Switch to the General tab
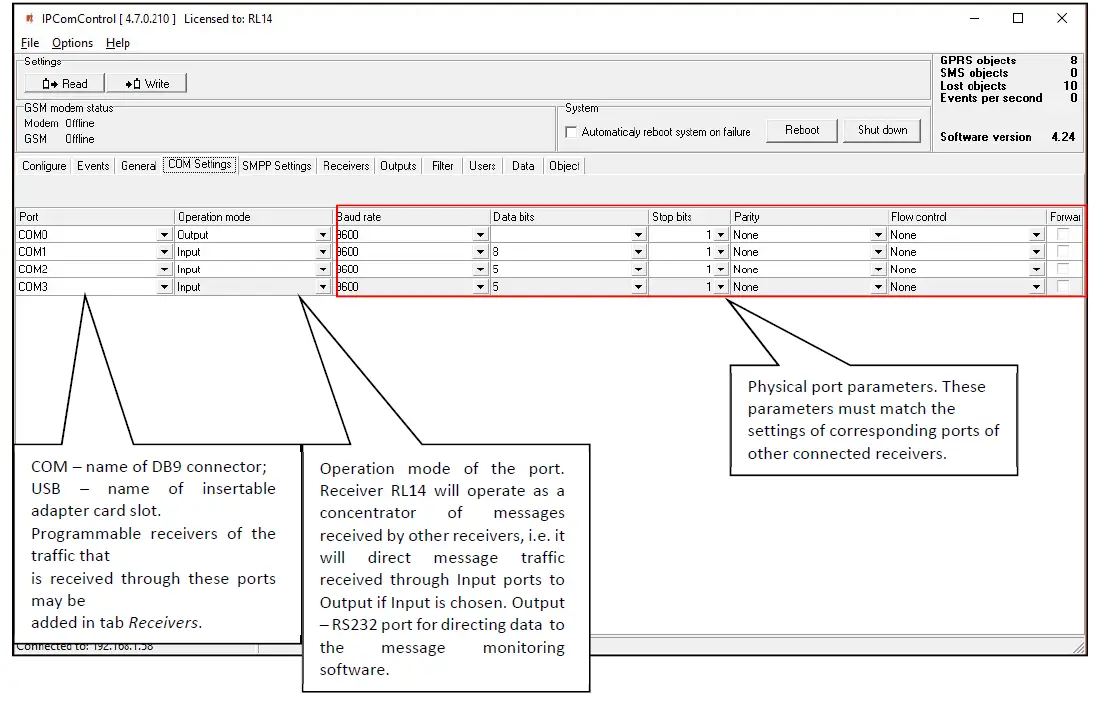The width and height of the screenshot is (1098, 712). tap(138, 166)
